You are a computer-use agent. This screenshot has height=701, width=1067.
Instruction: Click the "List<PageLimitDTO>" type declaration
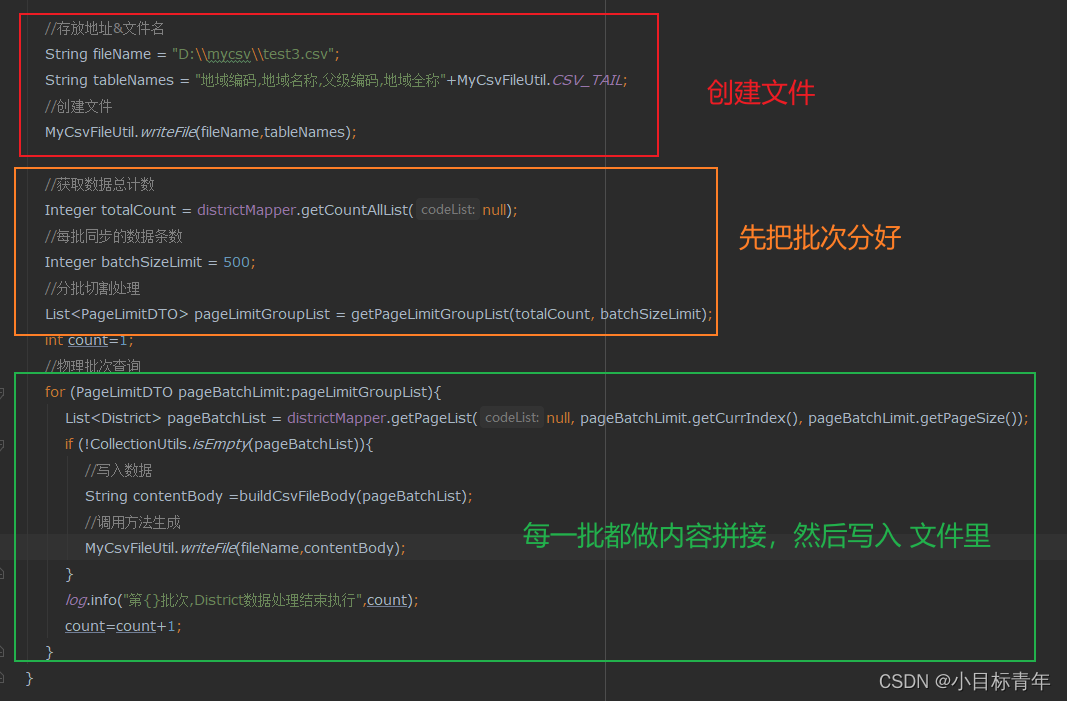pos(116,314)
